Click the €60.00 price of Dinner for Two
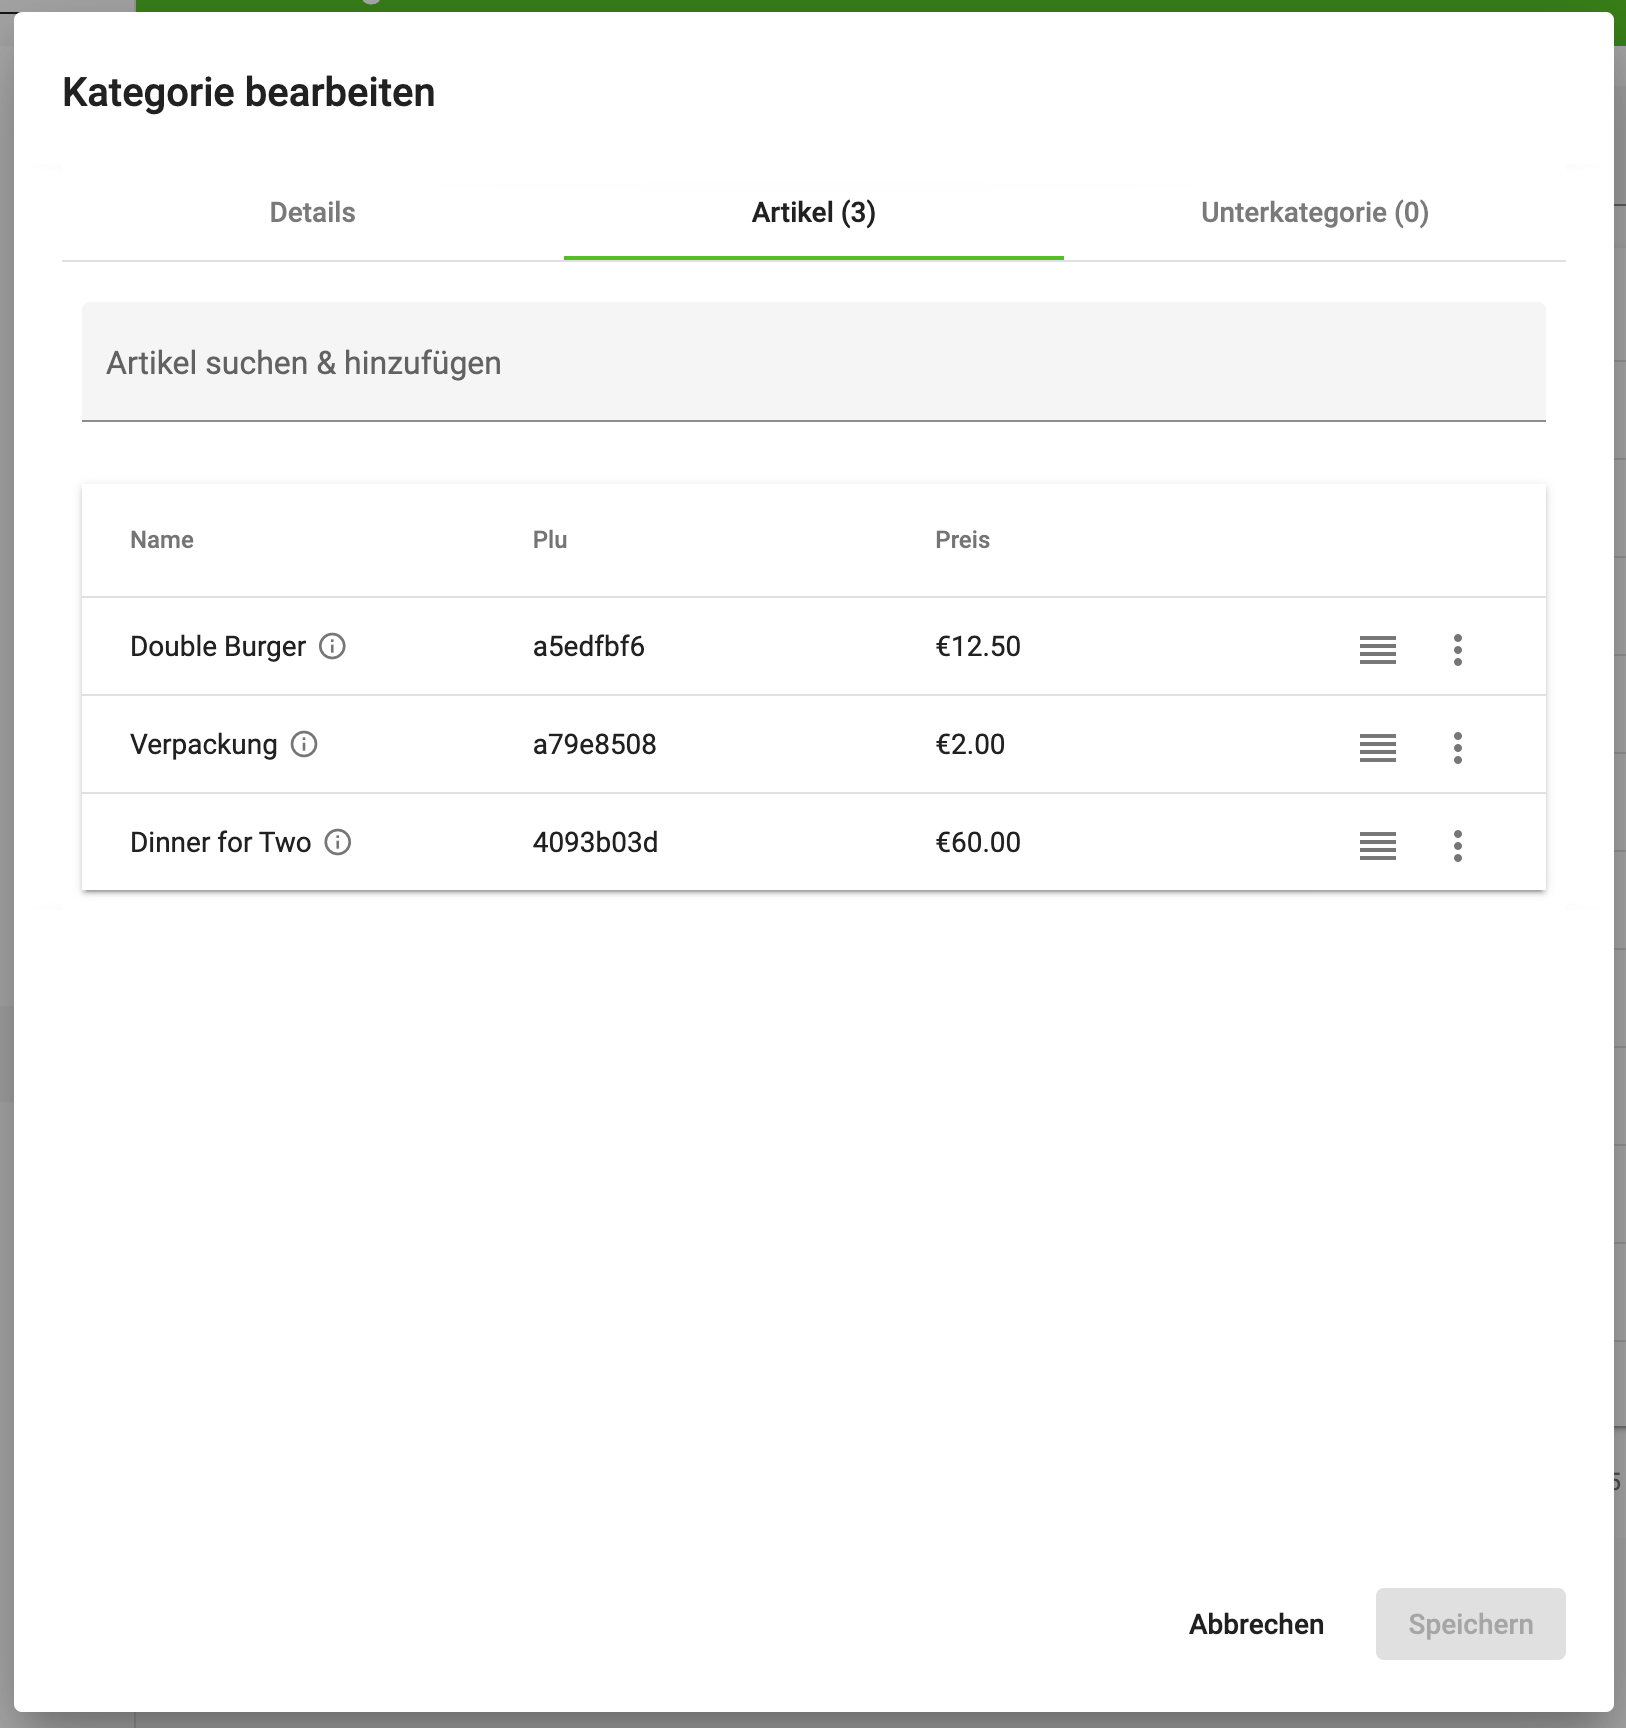 tap(977, 843)
